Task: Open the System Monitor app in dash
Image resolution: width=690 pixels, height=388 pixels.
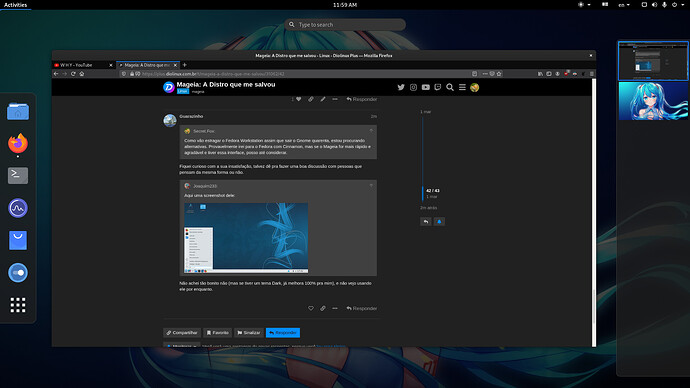Action: (x=18, y=208)
